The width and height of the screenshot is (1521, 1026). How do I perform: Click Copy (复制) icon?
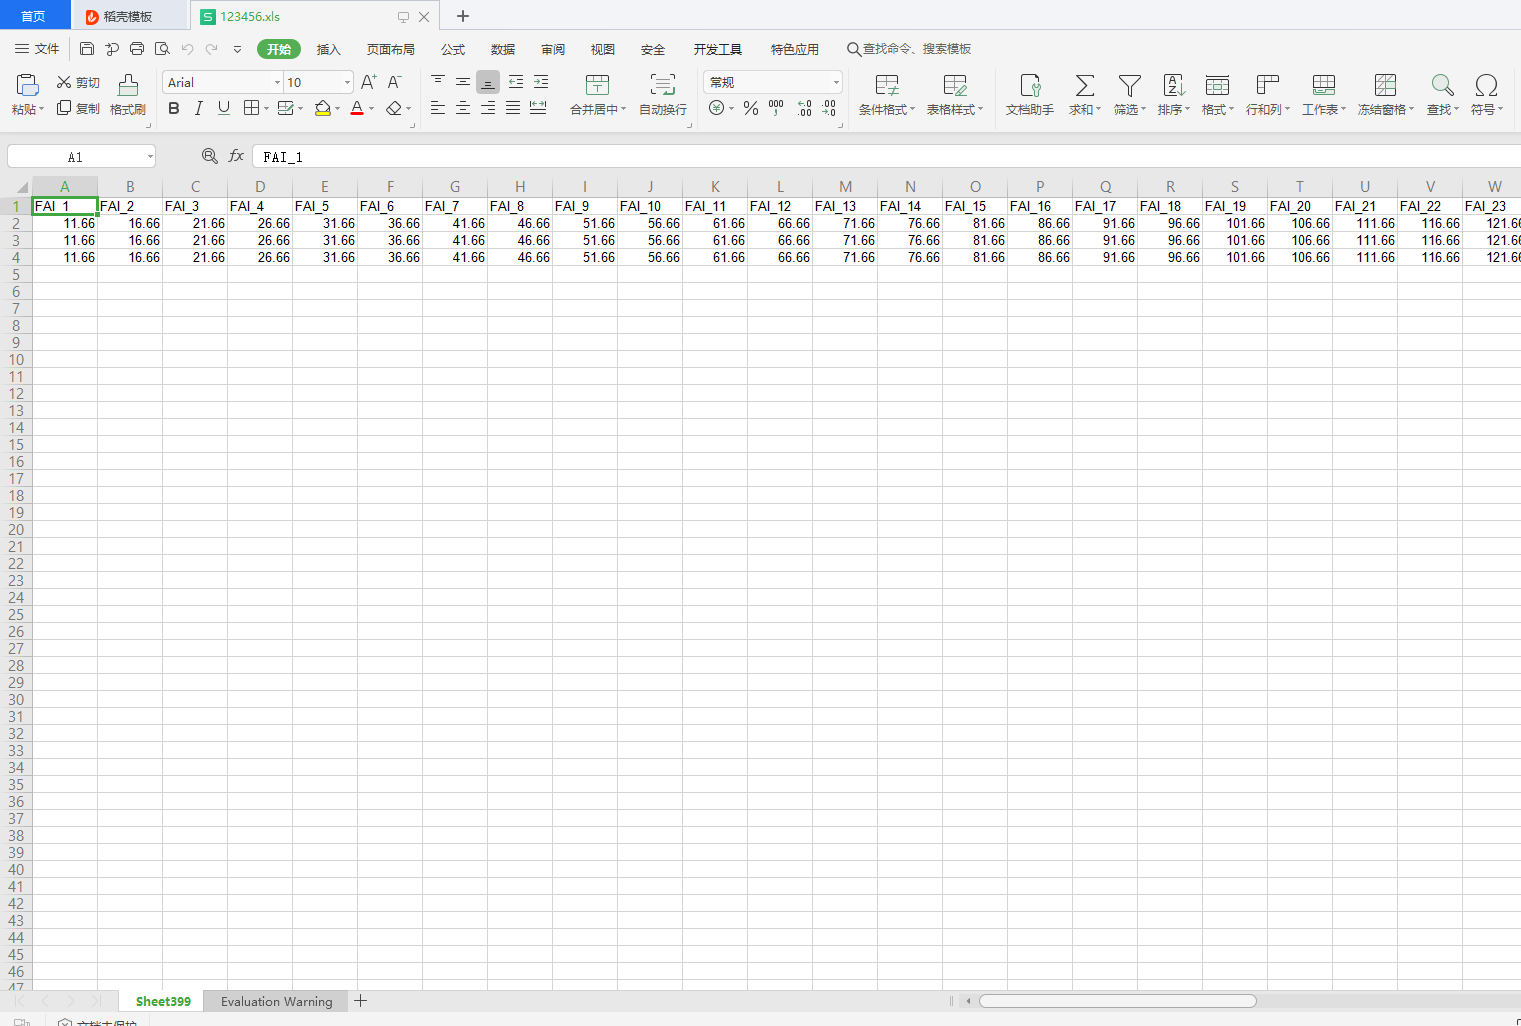click(64, 108)
